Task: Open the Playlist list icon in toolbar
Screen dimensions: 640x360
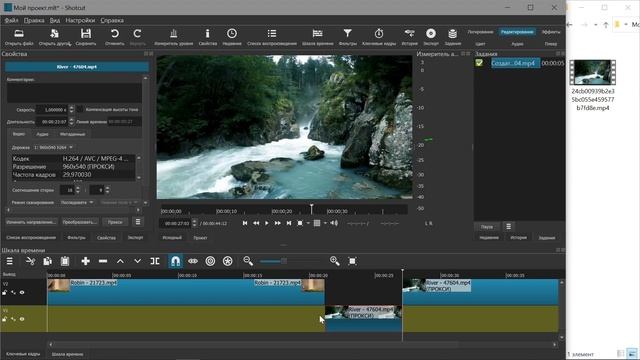Action: [272, 33]
